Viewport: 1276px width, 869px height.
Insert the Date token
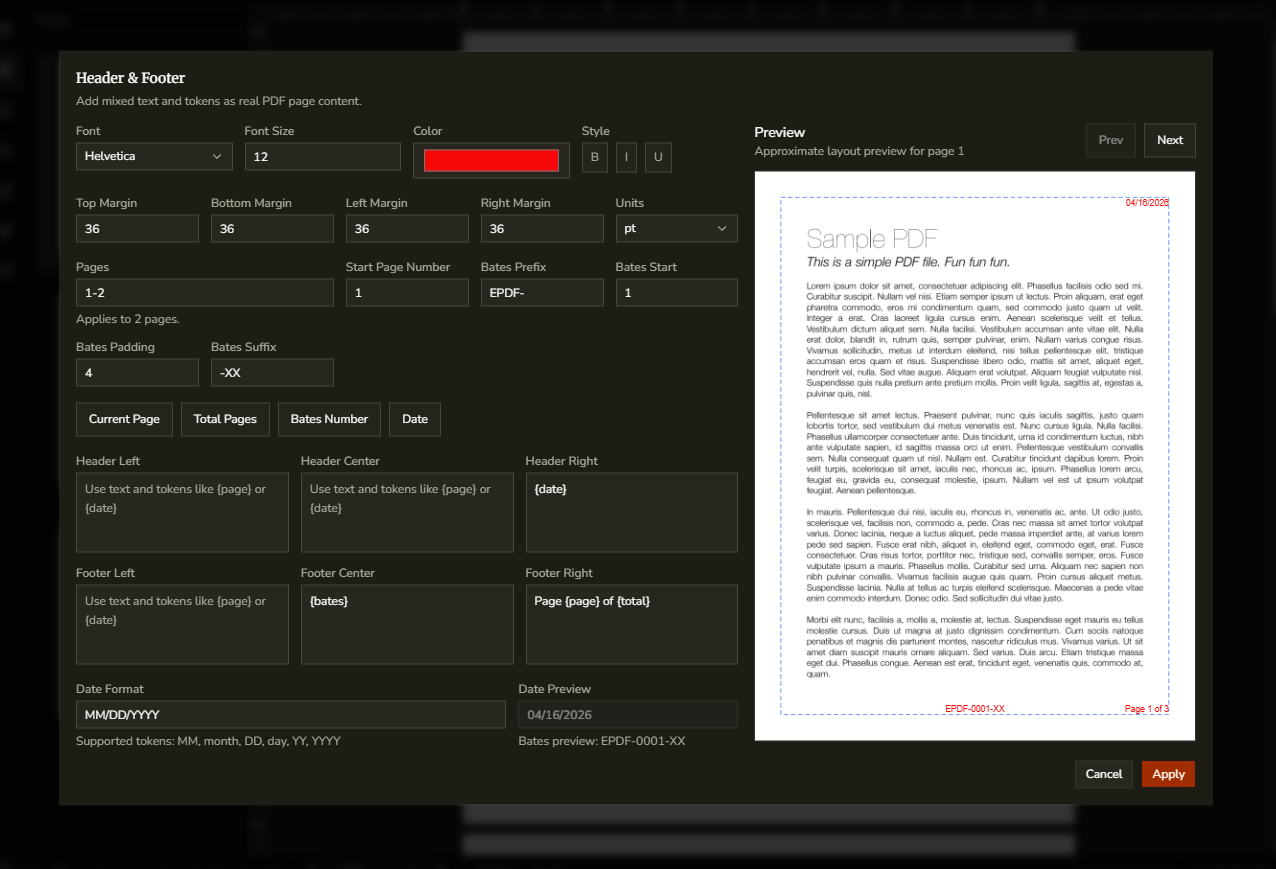click(x=415, y=419)
